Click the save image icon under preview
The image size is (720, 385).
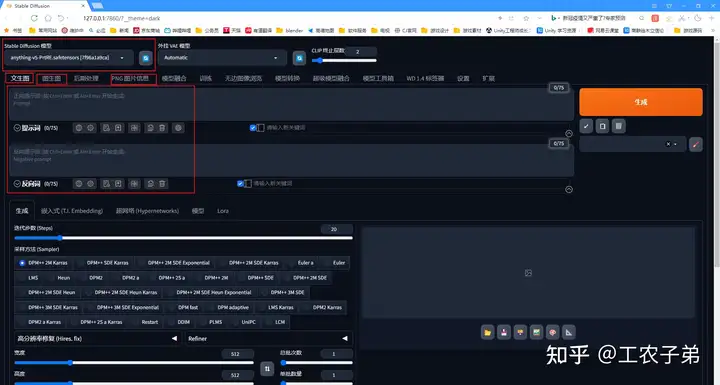(x=504, y=332)
